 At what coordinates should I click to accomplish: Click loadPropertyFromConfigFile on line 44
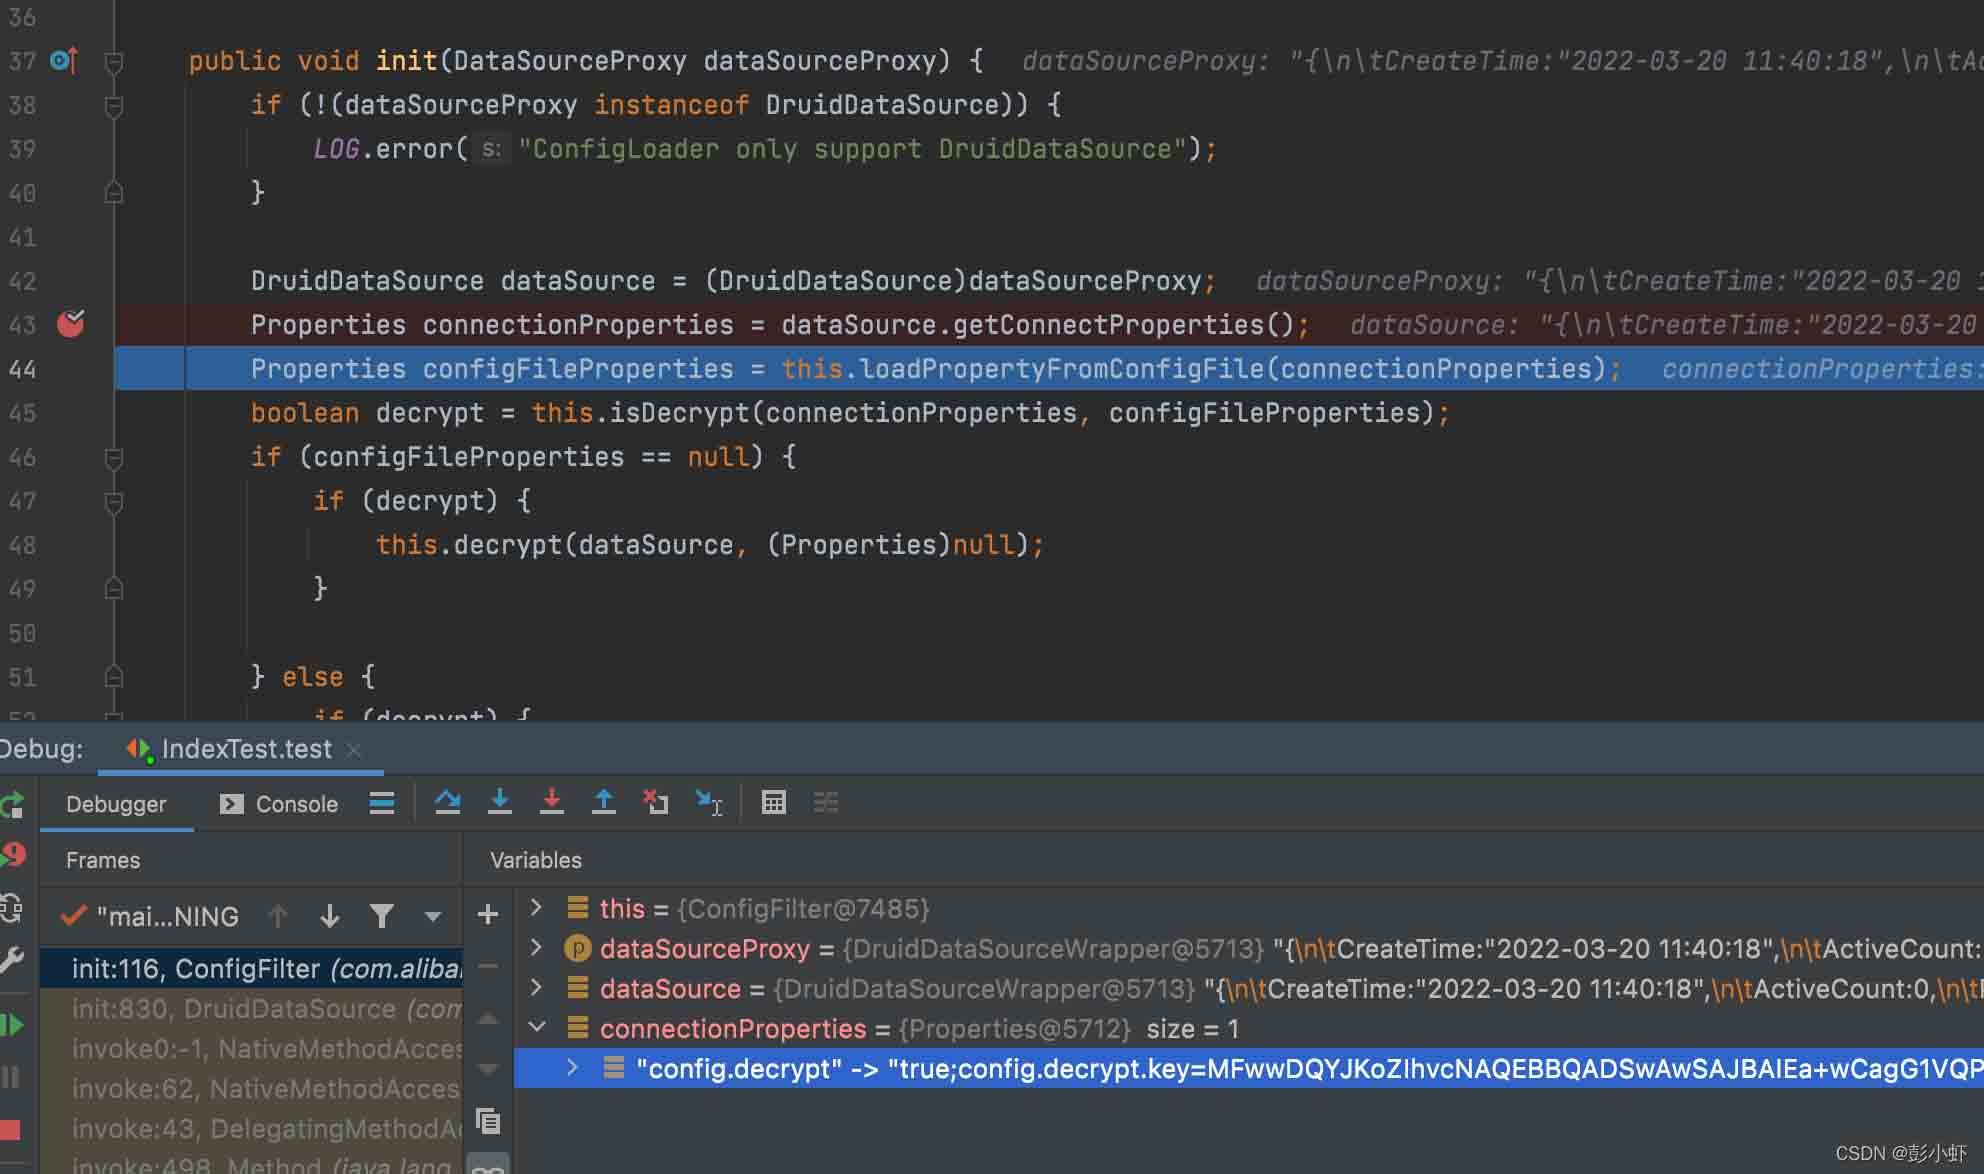pos(1062,369)
